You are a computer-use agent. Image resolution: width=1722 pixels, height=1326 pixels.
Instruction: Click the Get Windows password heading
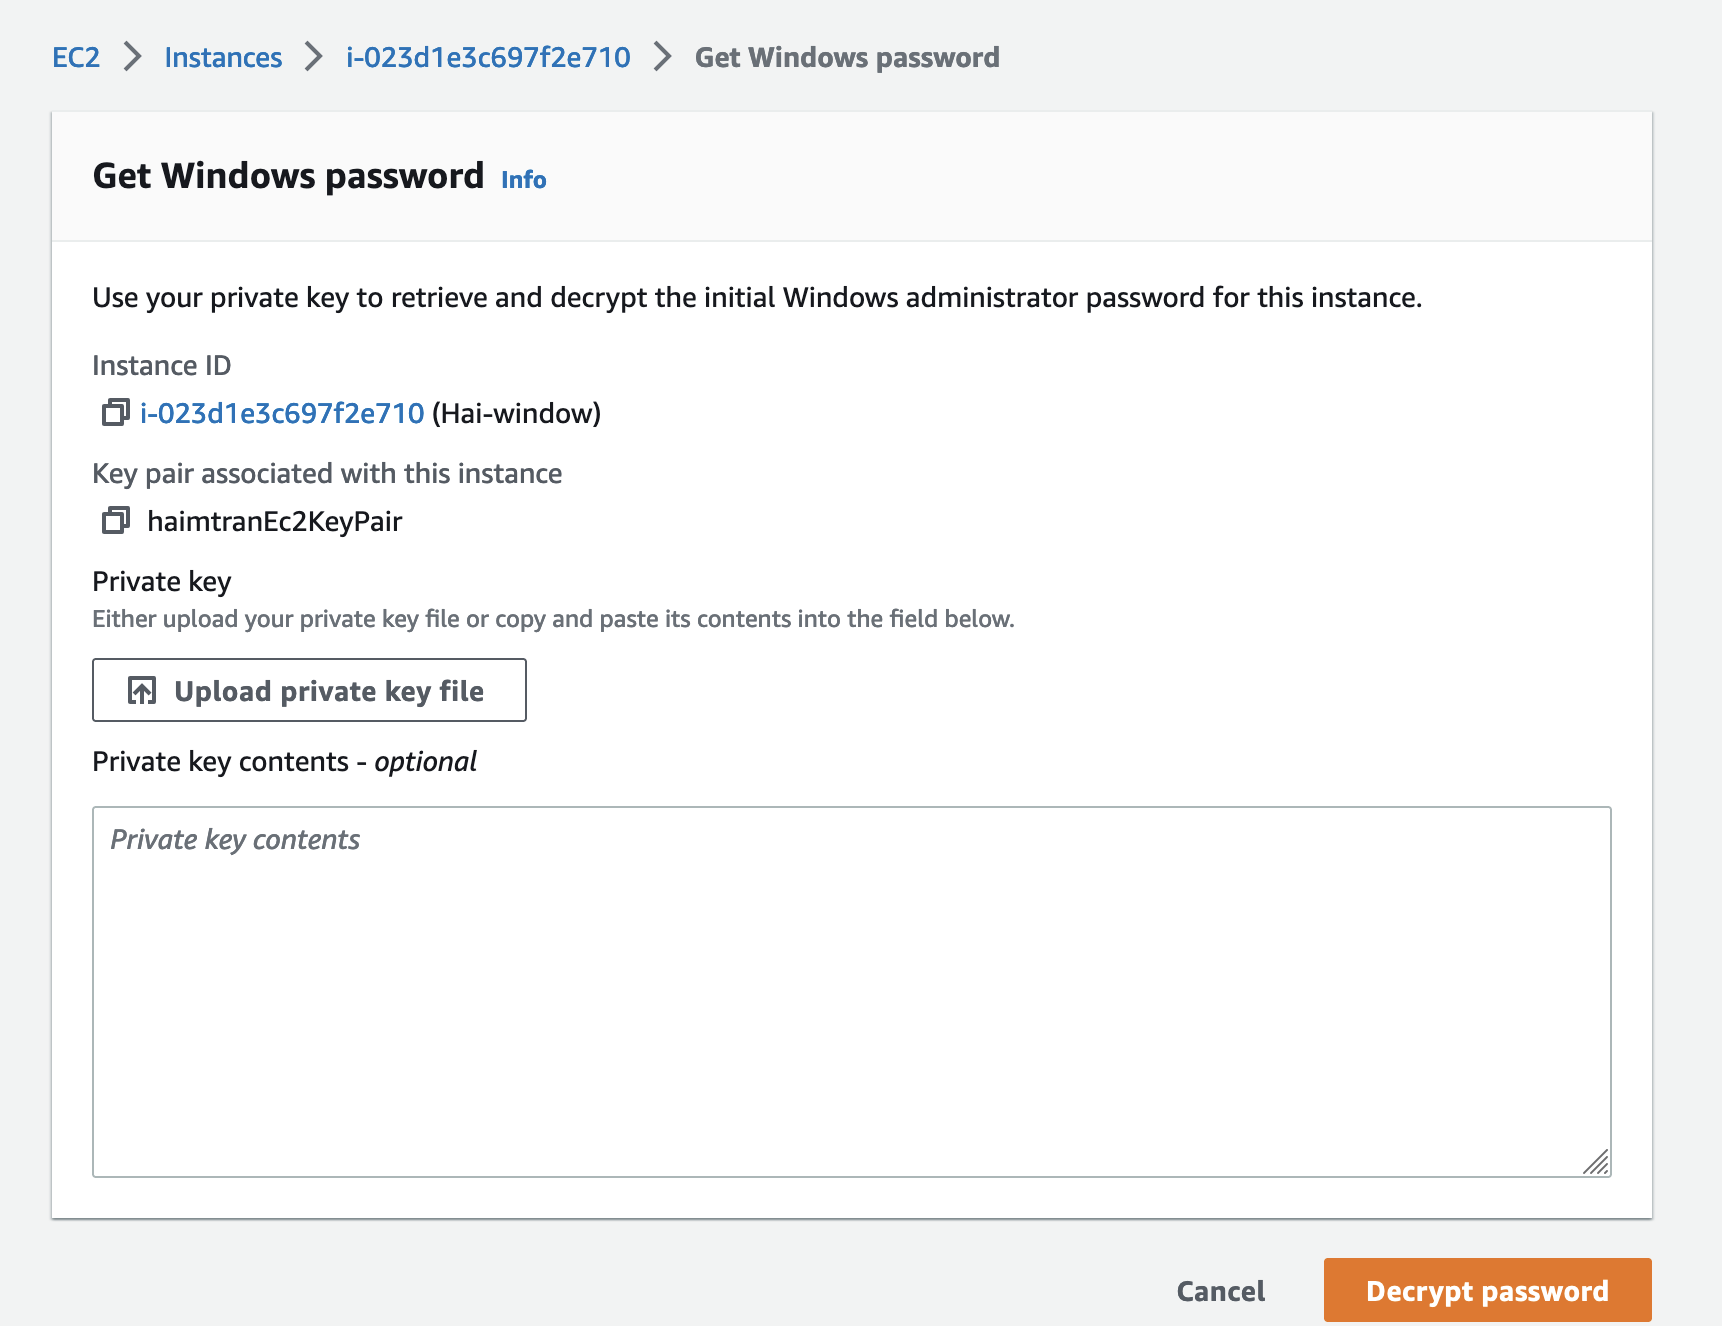[288, 176]
